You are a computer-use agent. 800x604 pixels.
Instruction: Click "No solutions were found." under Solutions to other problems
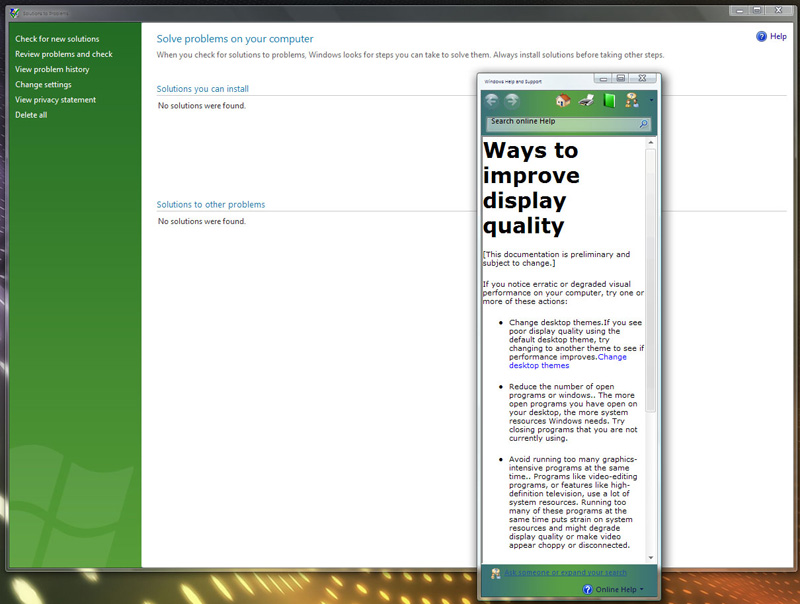[202, 221]
